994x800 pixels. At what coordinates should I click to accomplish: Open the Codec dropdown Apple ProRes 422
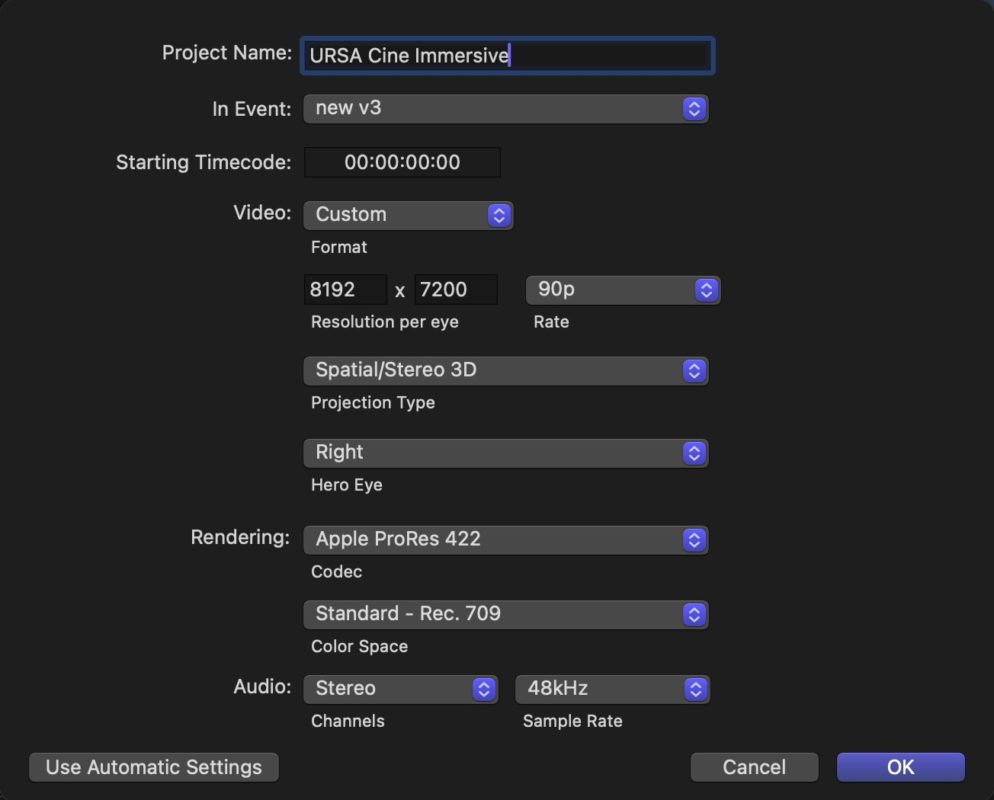point(506,539)
